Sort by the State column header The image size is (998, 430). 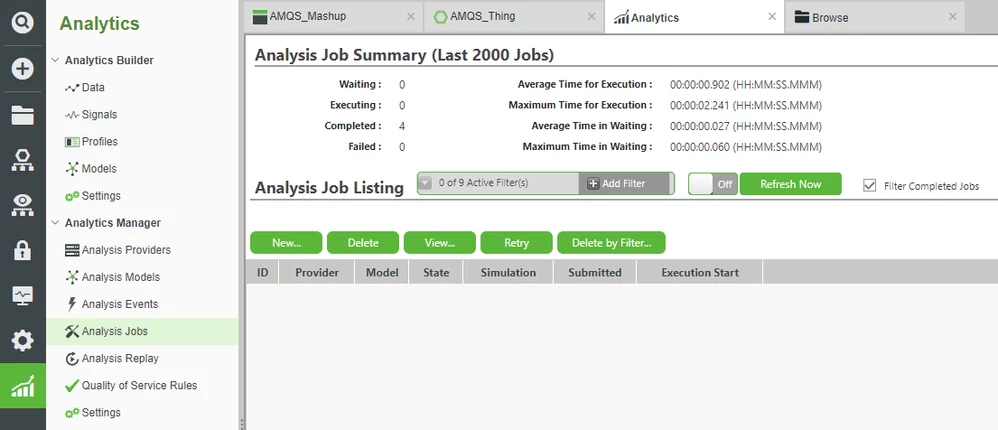436,272
